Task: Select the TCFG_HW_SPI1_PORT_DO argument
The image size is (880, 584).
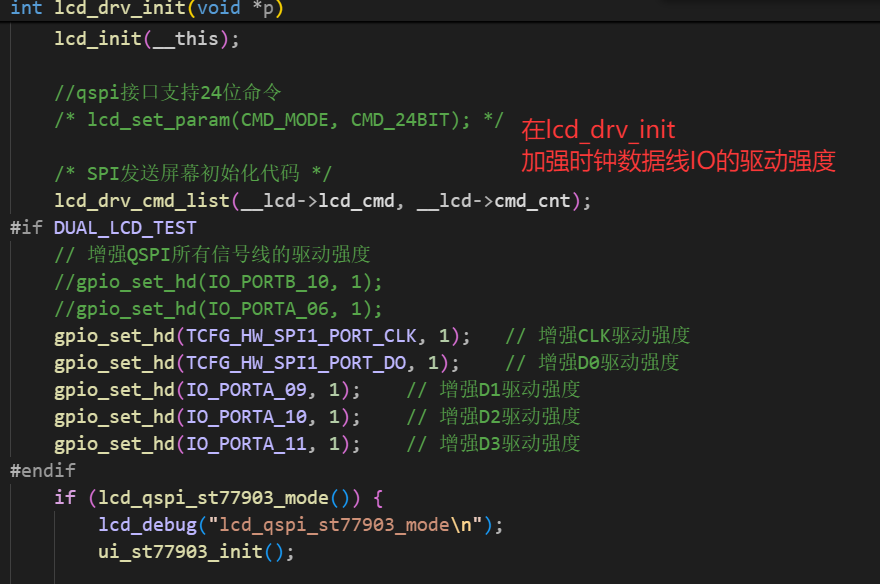Action: pos(296,362)
